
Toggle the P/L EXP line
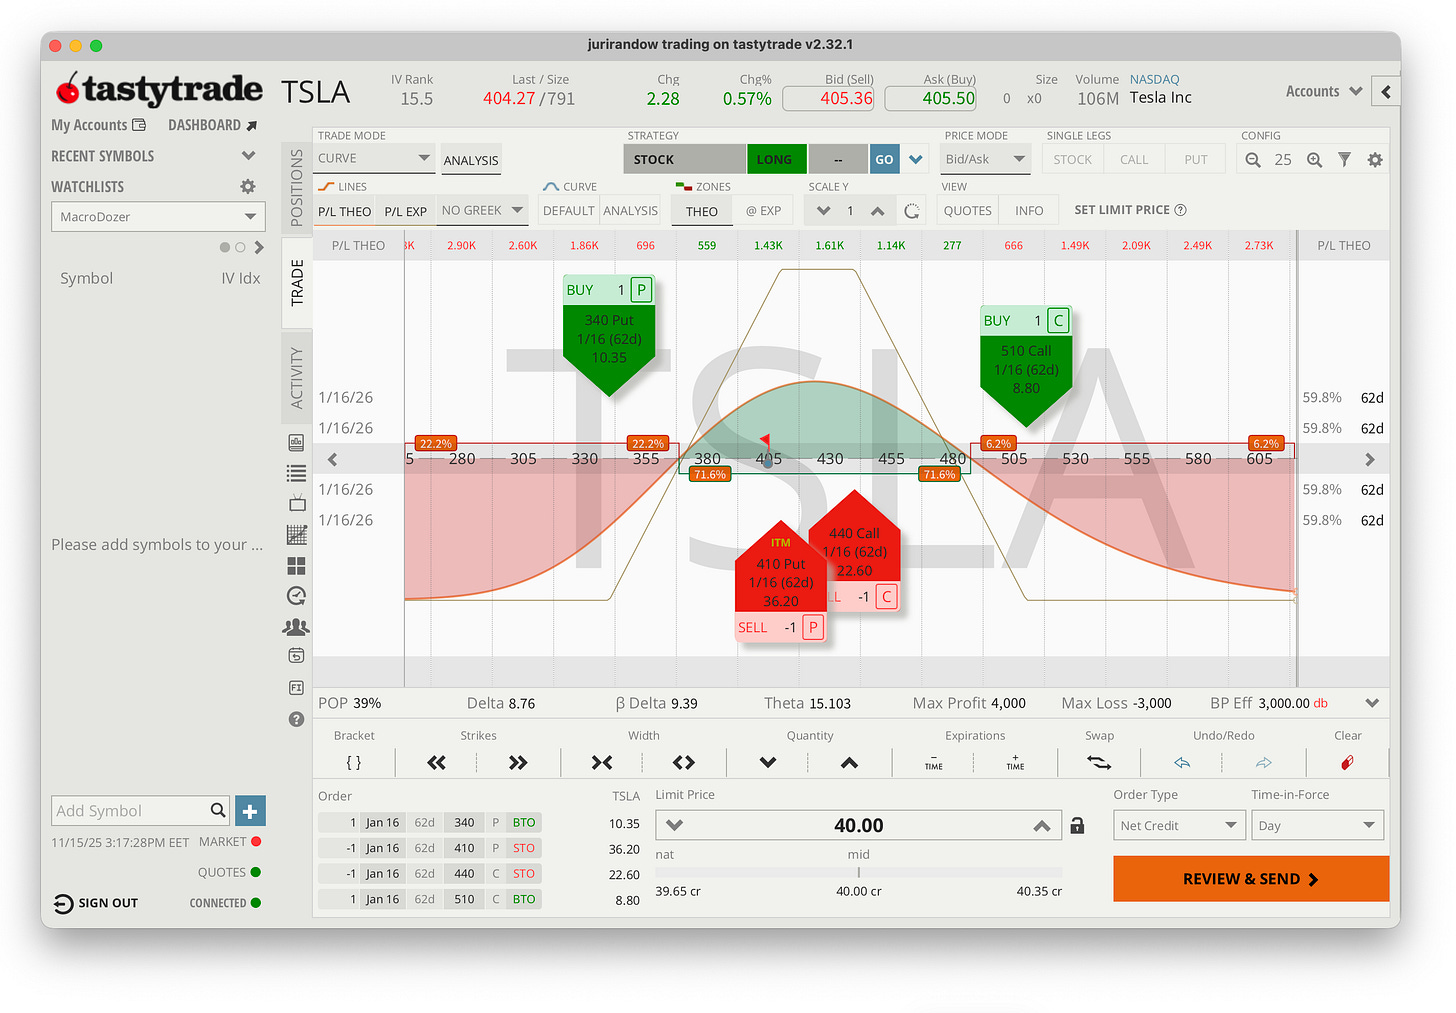(x=405, y=211)
